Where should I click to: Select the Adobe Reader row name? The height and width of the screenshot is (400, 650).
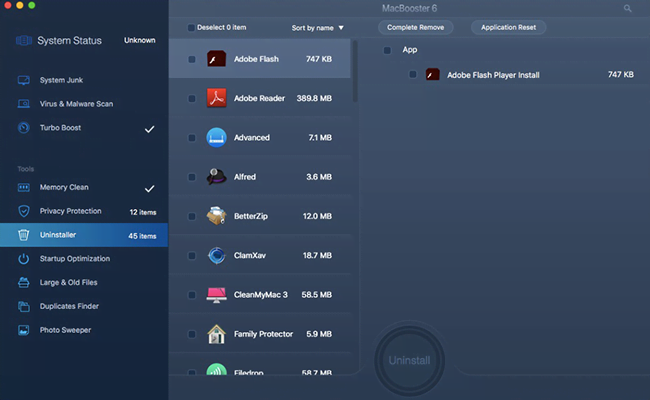pyautogui.click(x=260, y=98)
